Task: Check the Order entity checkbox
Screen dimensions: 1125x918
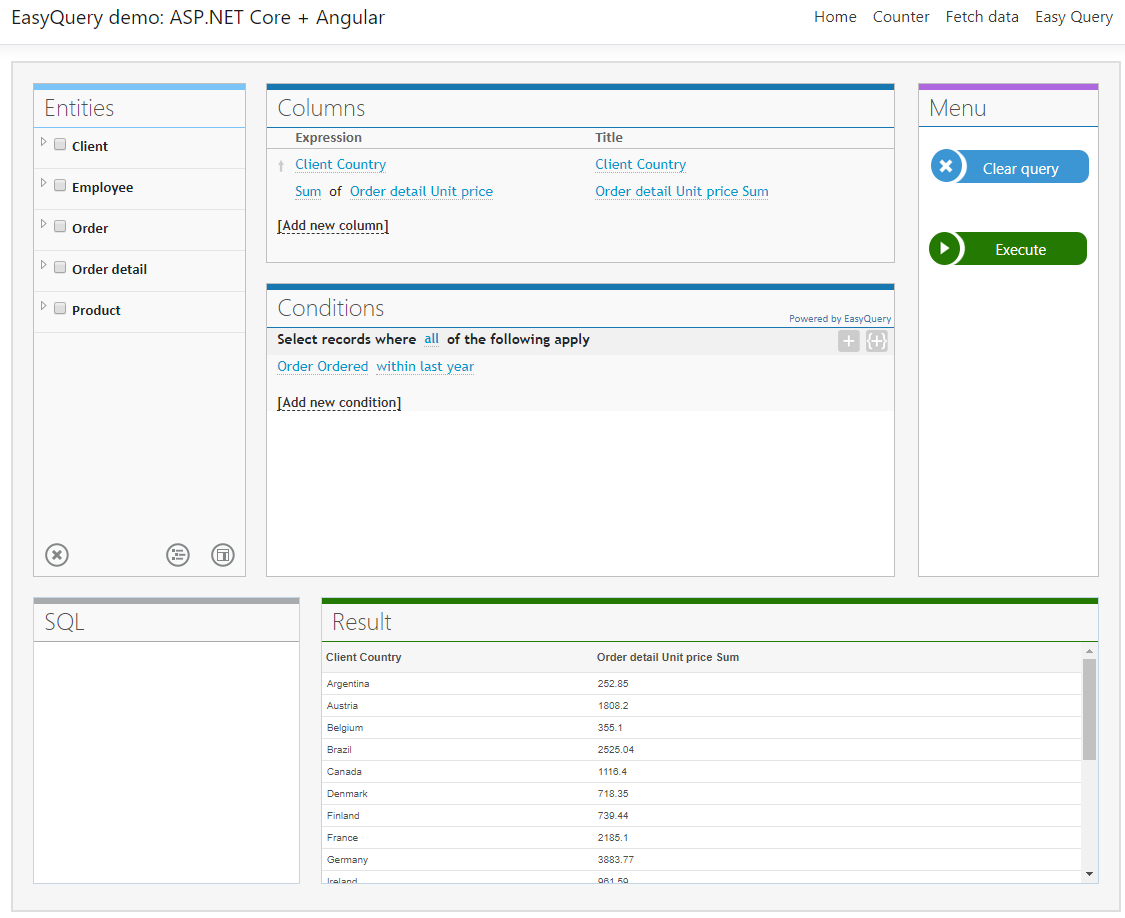Action: click(x=60, y=226)
